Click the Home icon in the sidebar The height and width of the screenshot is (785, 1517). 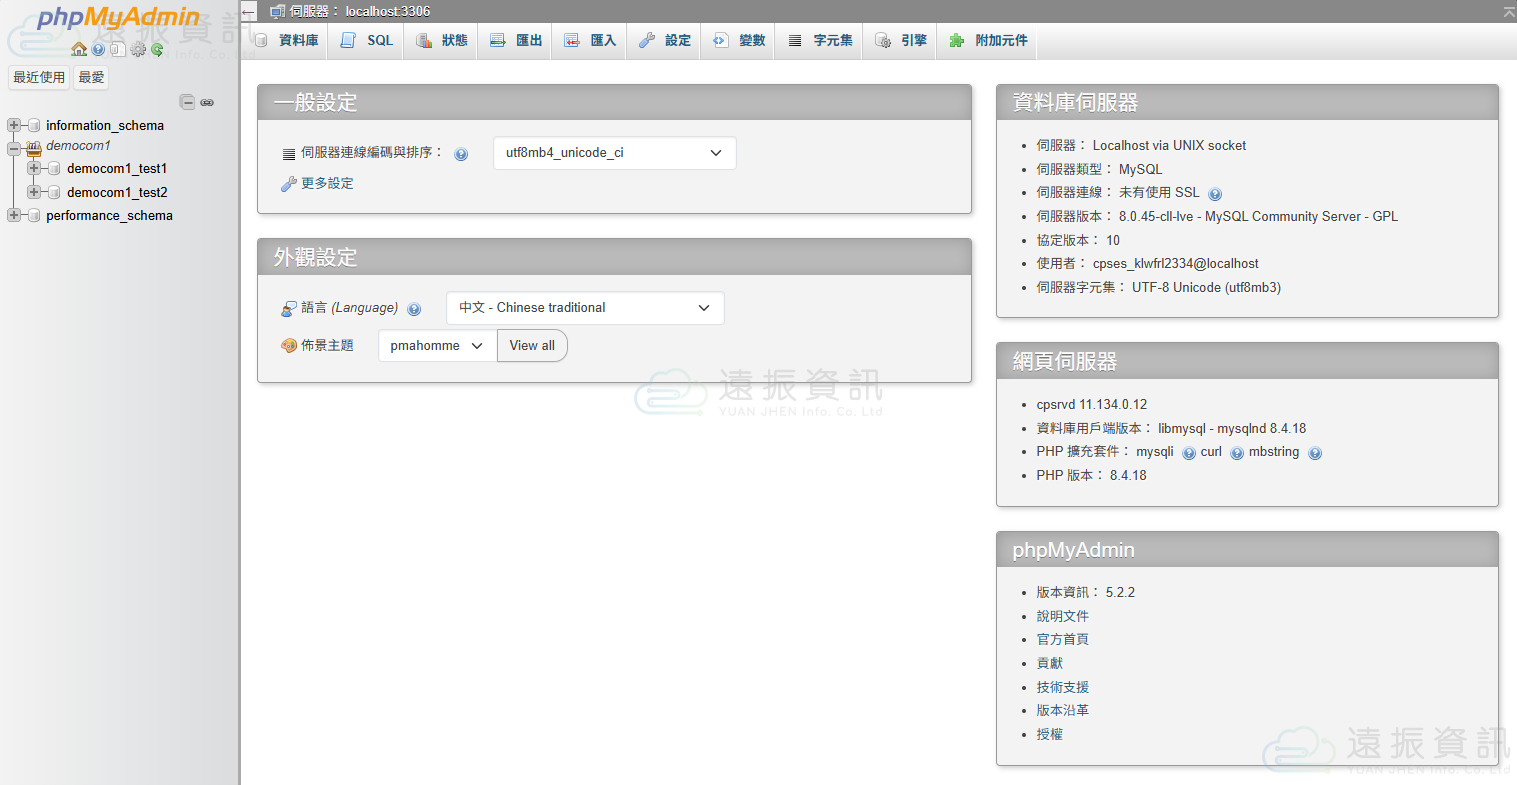tap(79, 49)
